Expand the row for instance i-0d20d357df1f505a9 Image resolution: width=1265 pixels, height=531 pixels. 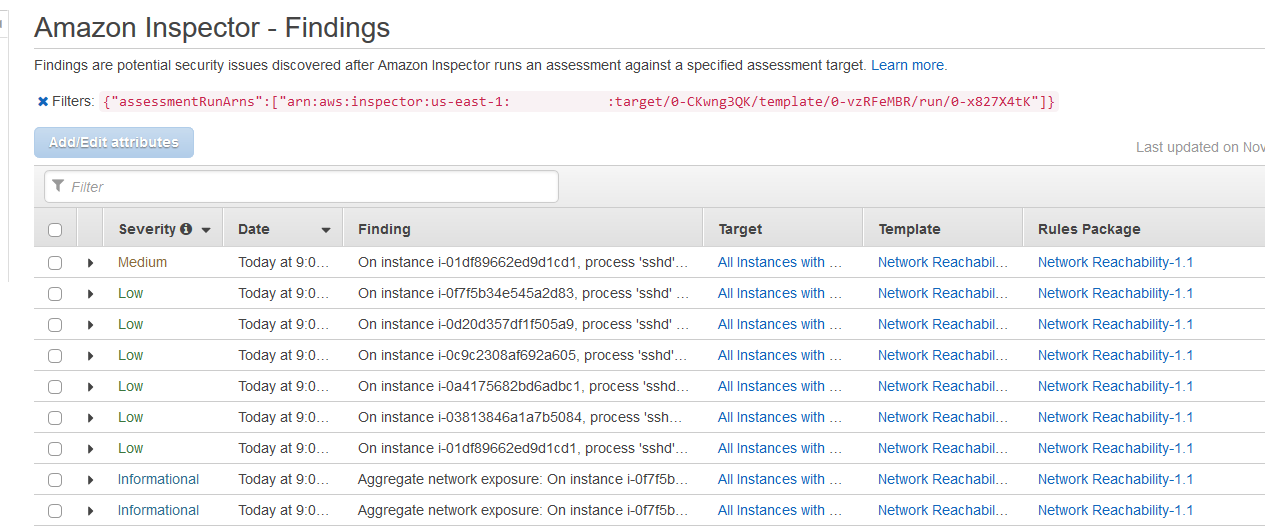[90, 325]
